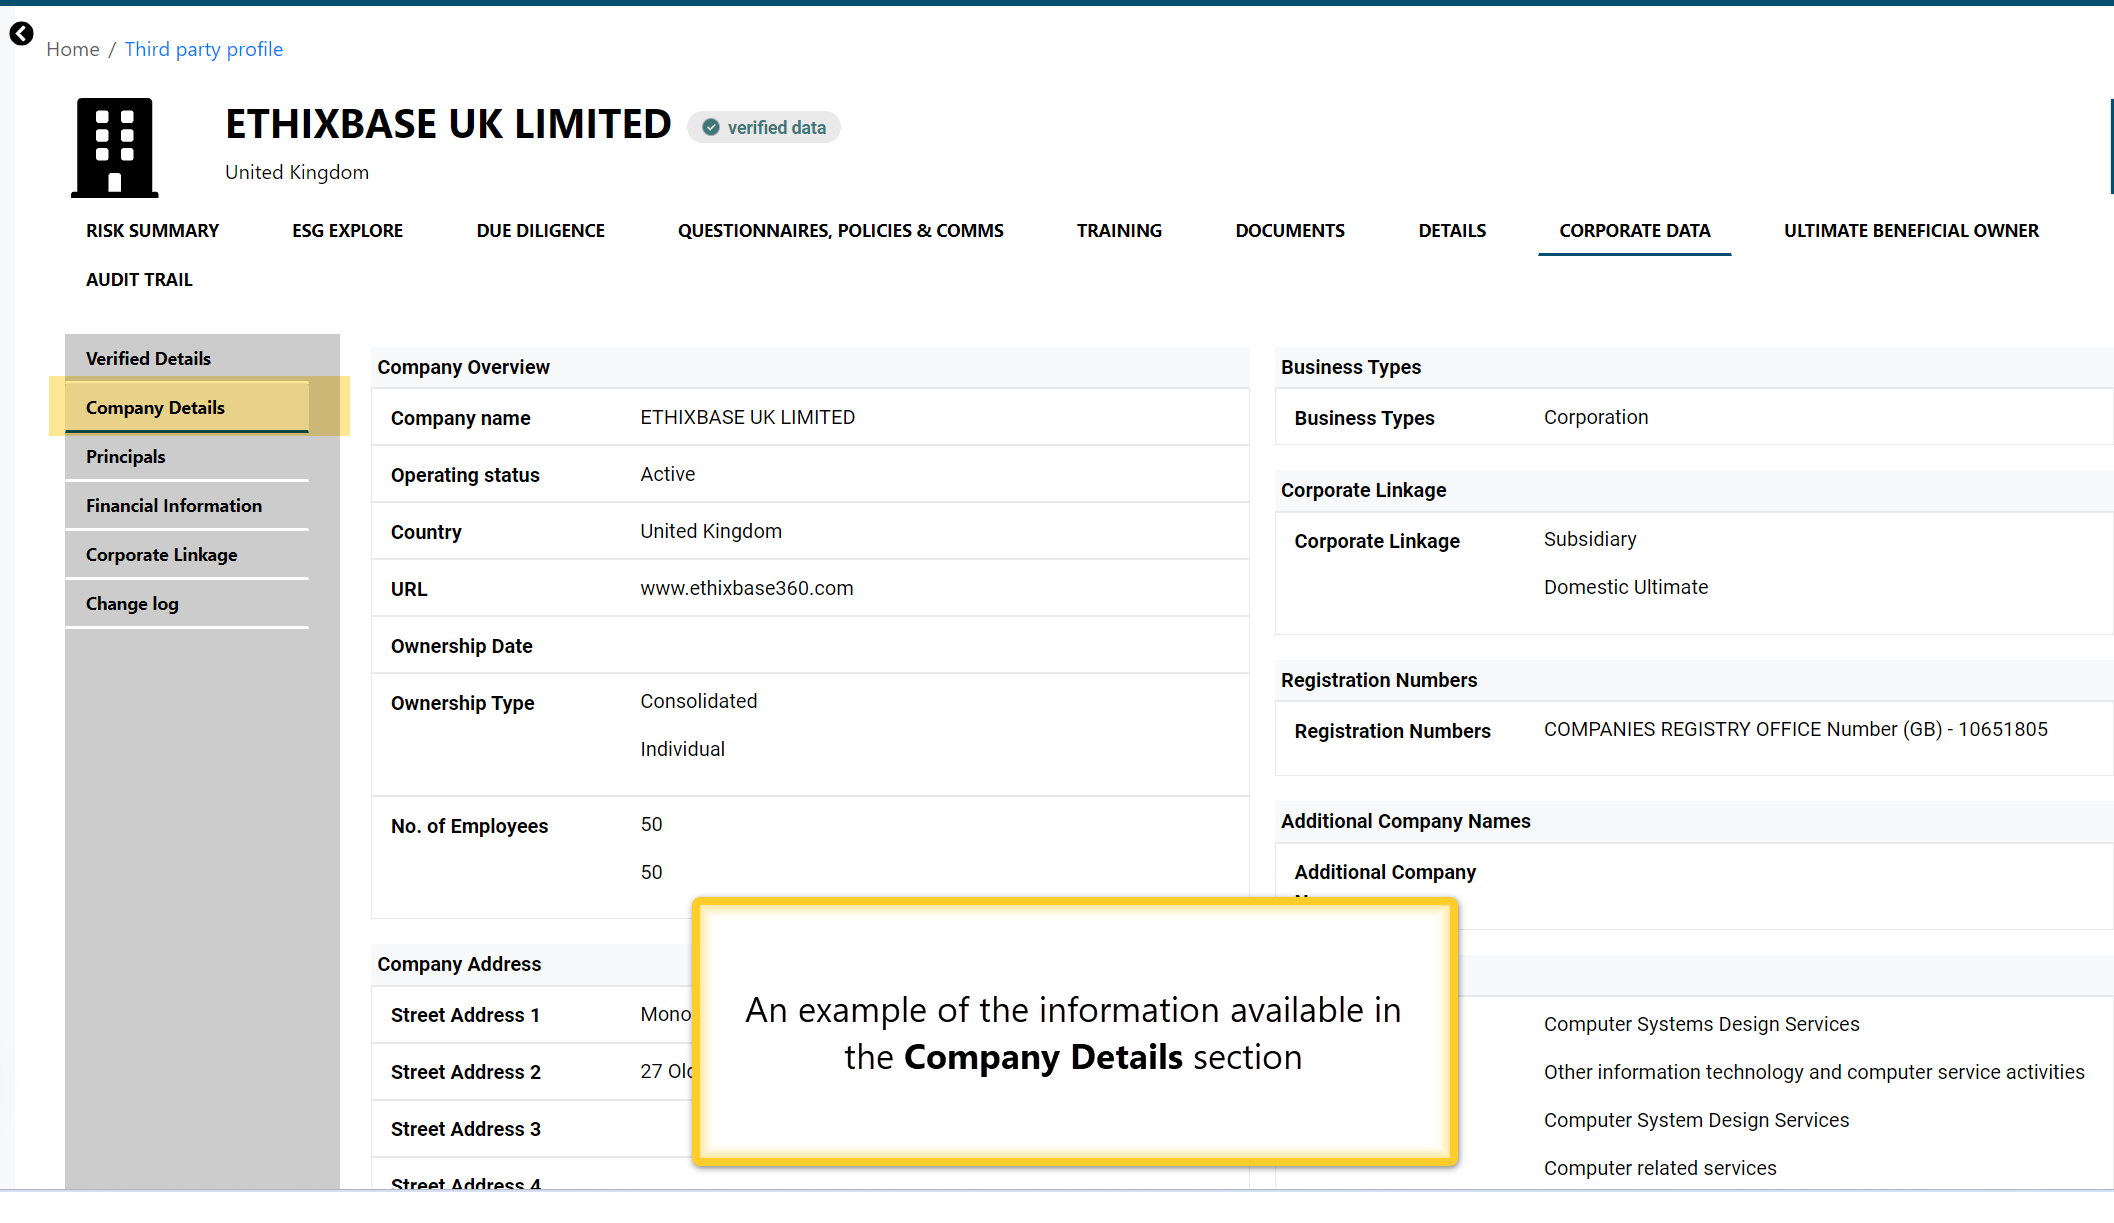2114x1223 pixels.
Task: Click the www.ethixbase360.com URL value
Action: tap(747, 588)
